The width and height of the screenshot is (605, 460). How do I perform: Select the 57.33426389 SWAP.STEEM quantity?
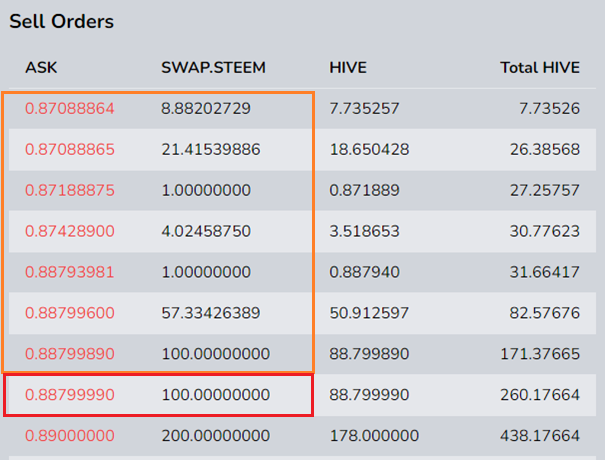click(211, 313)
